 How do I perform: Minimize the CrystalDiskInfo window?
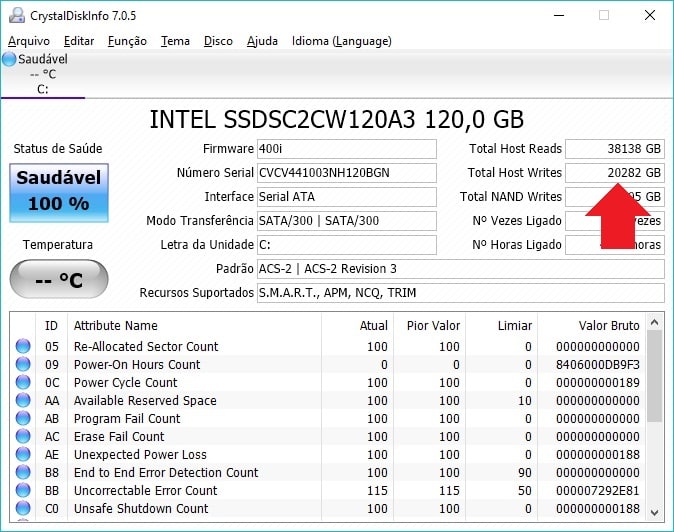pyautogui.click(x=559, y=15)
